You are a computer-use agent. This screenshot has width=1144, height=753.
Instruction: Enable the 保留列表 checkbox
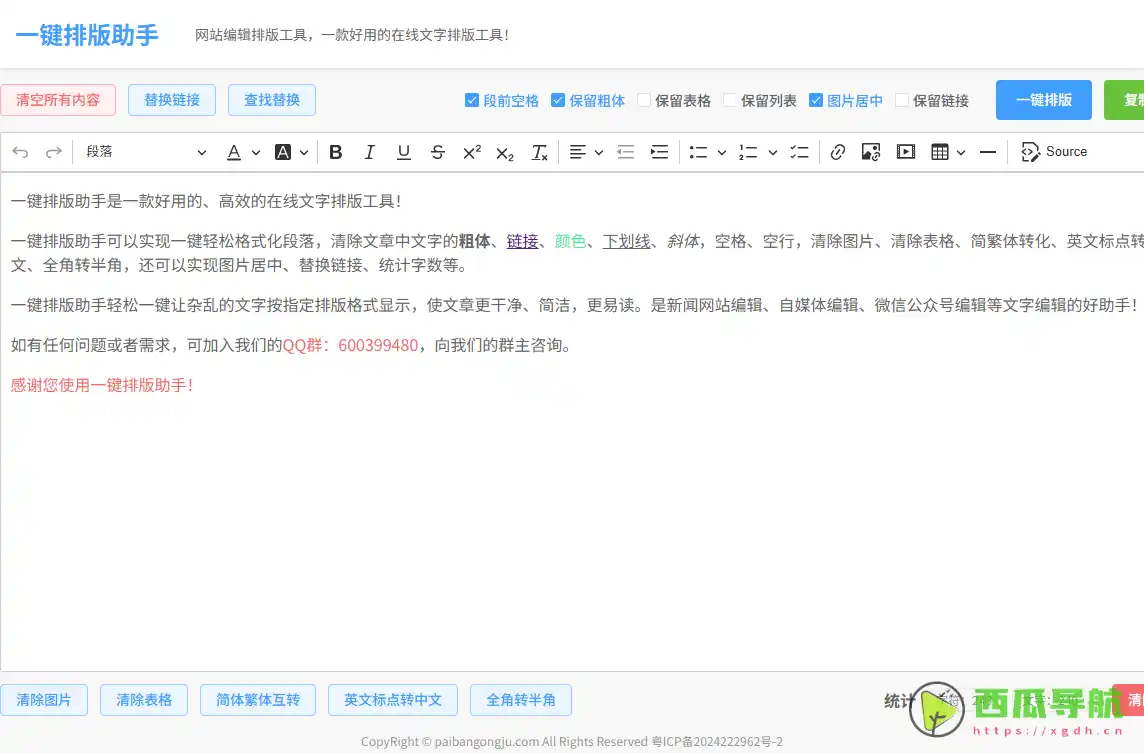[730, 100]
